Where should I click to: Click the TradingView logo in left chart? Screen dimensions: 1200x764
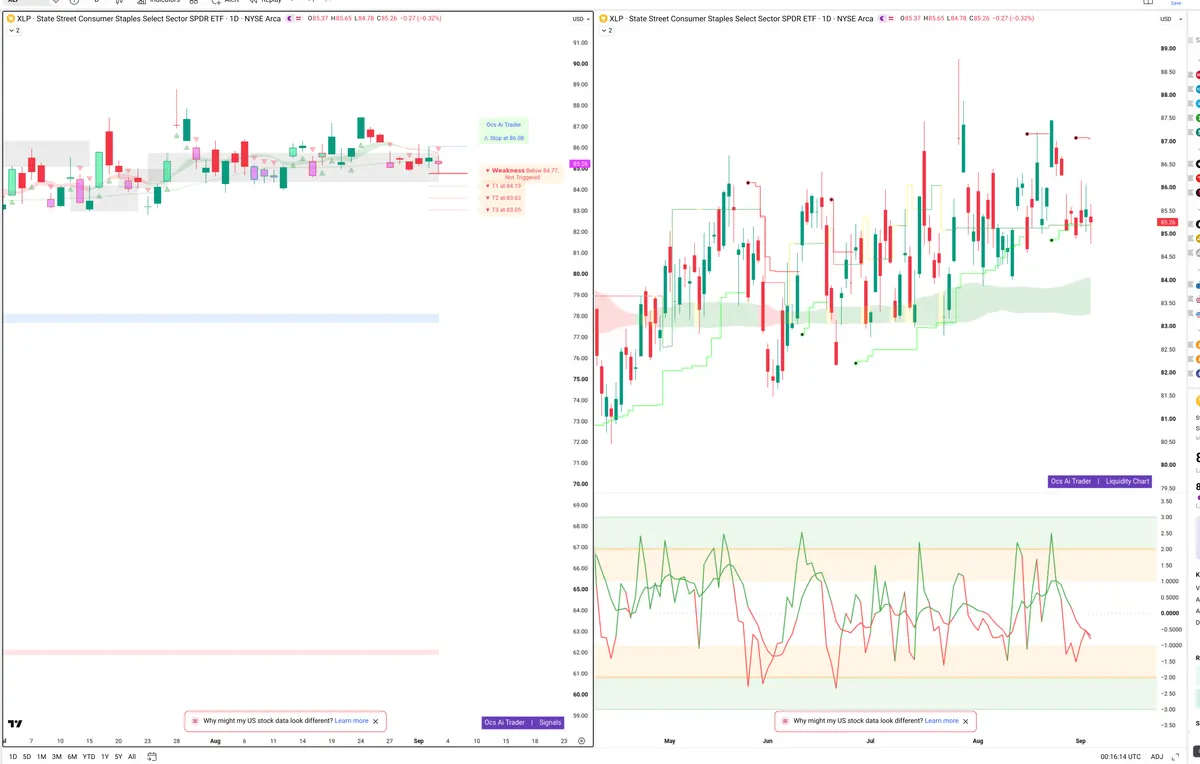[16, 723]
